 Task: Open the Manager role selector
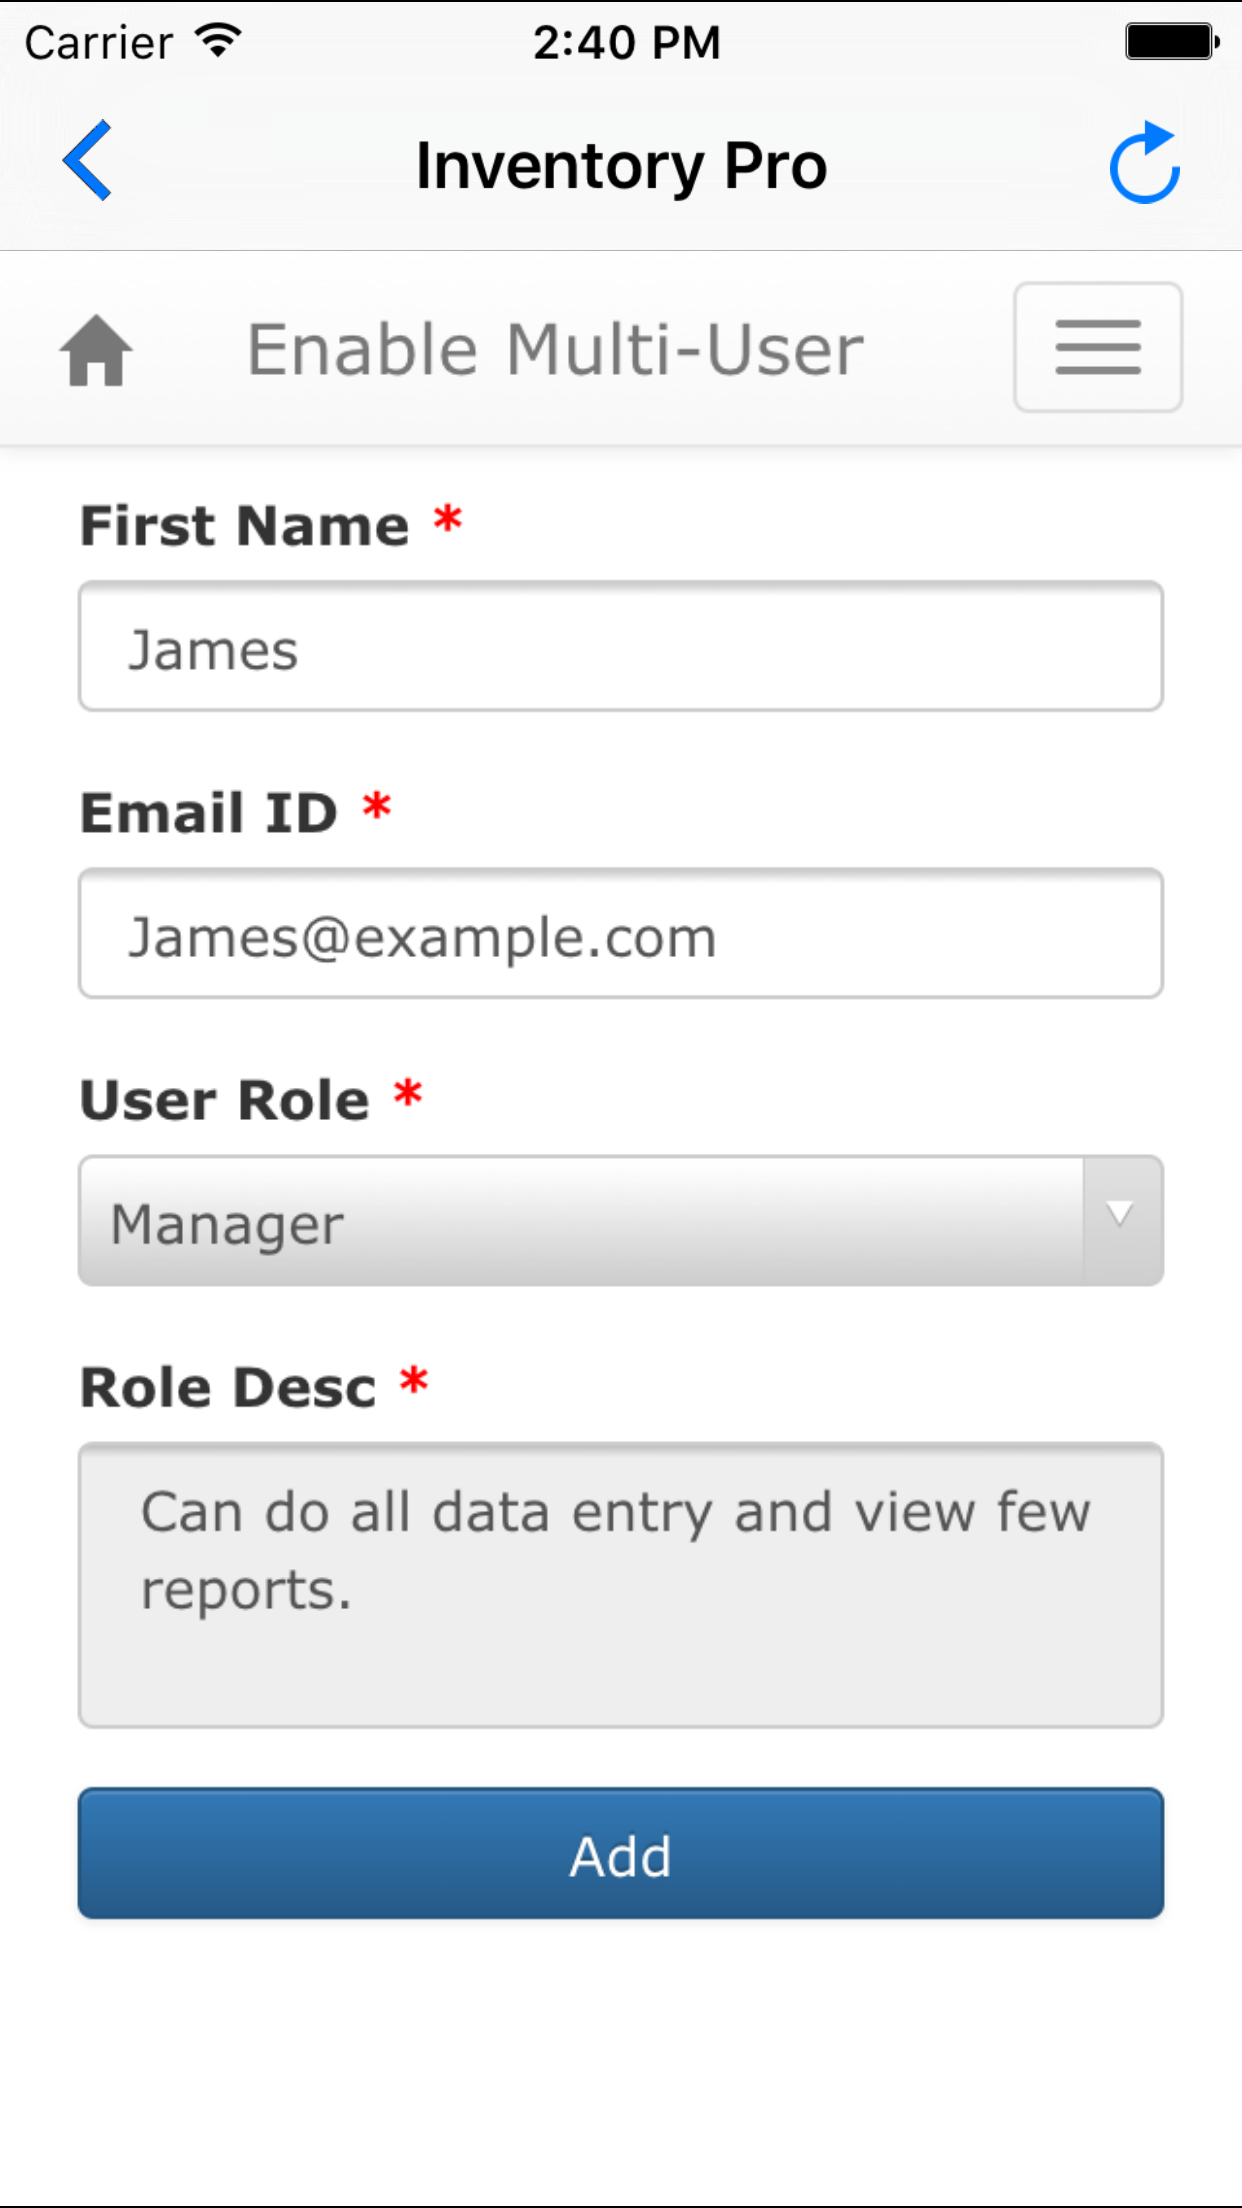pyautogui.click(x=580, y=1221)
